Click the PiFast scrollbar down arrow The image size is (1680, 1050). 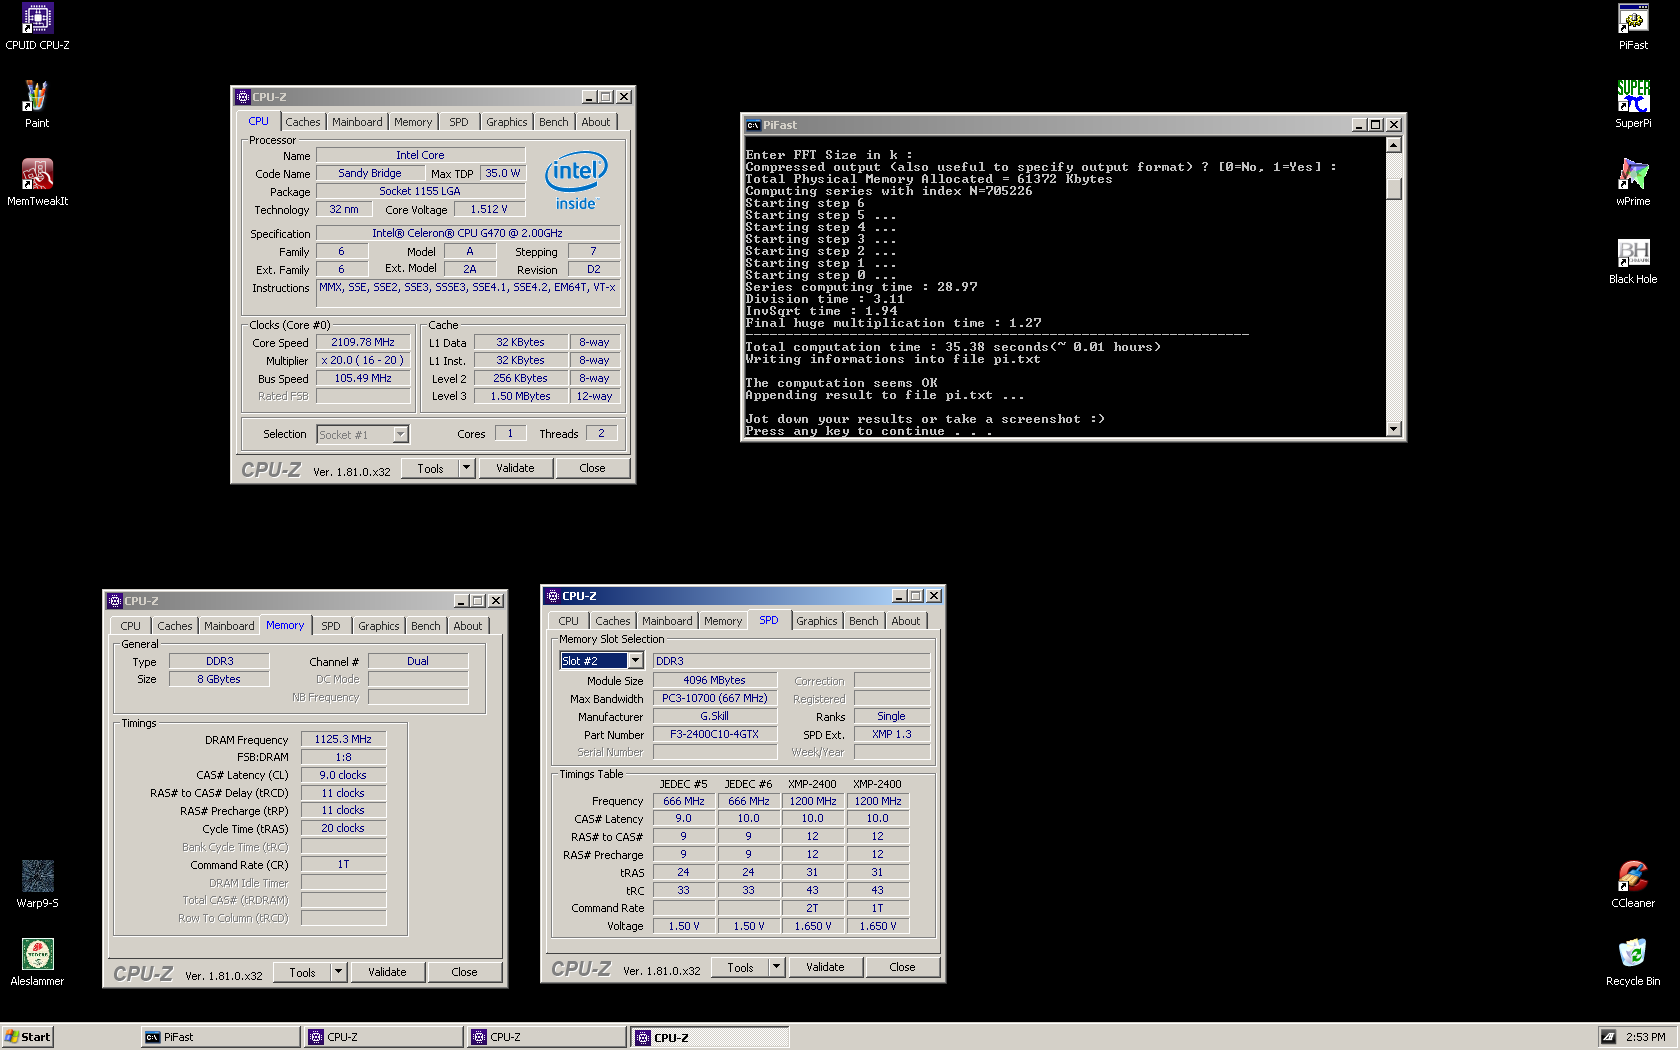tap(1394, 429)
